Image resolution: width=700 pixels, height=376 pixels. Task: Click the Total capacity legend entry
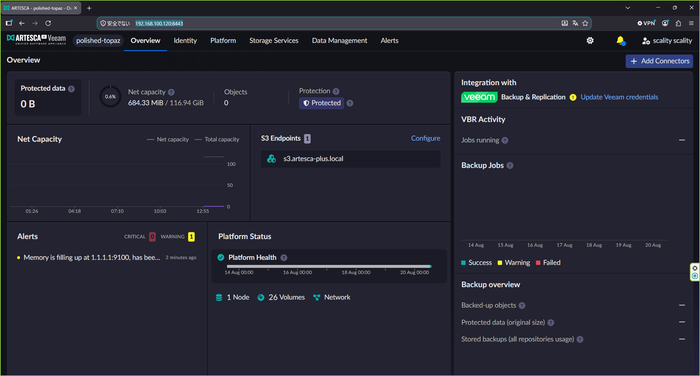click(217, 140)
